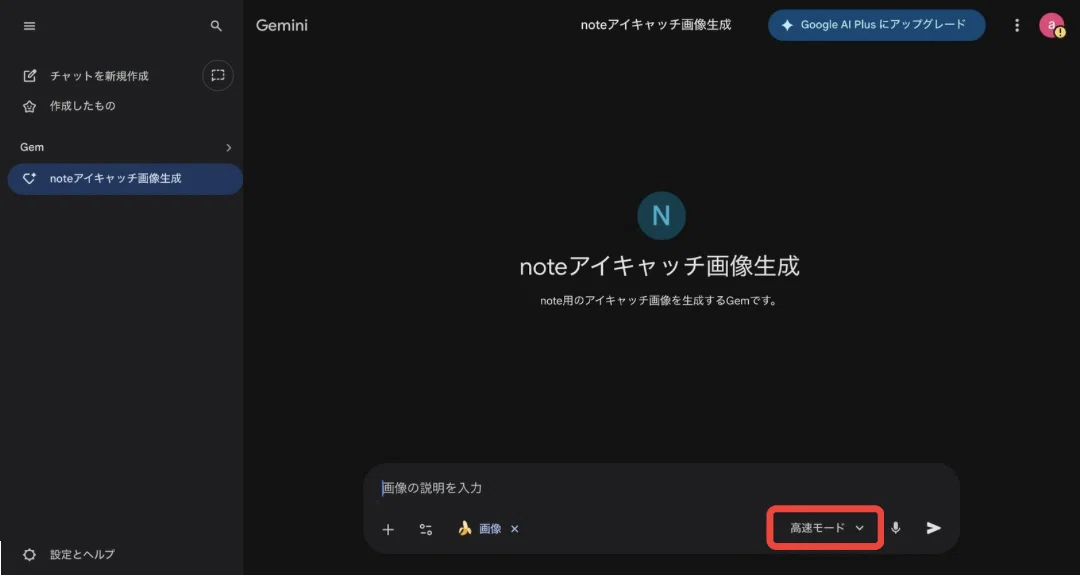Open the three-dot more options menu
Viewport: 1080px width, 575px height.
pos(1017,25)
